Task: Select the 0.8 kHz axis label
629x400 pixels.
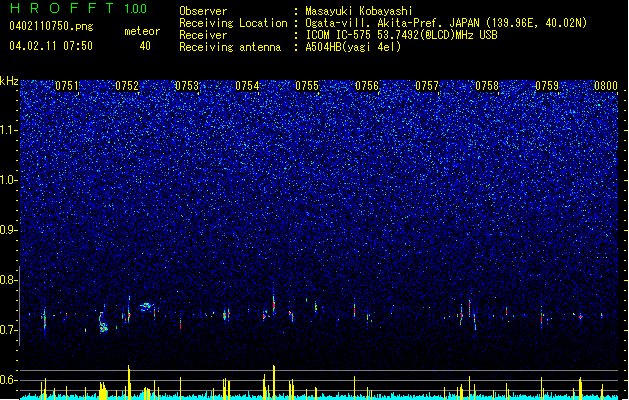Action: pyautogui.click(x=9, y=280)
